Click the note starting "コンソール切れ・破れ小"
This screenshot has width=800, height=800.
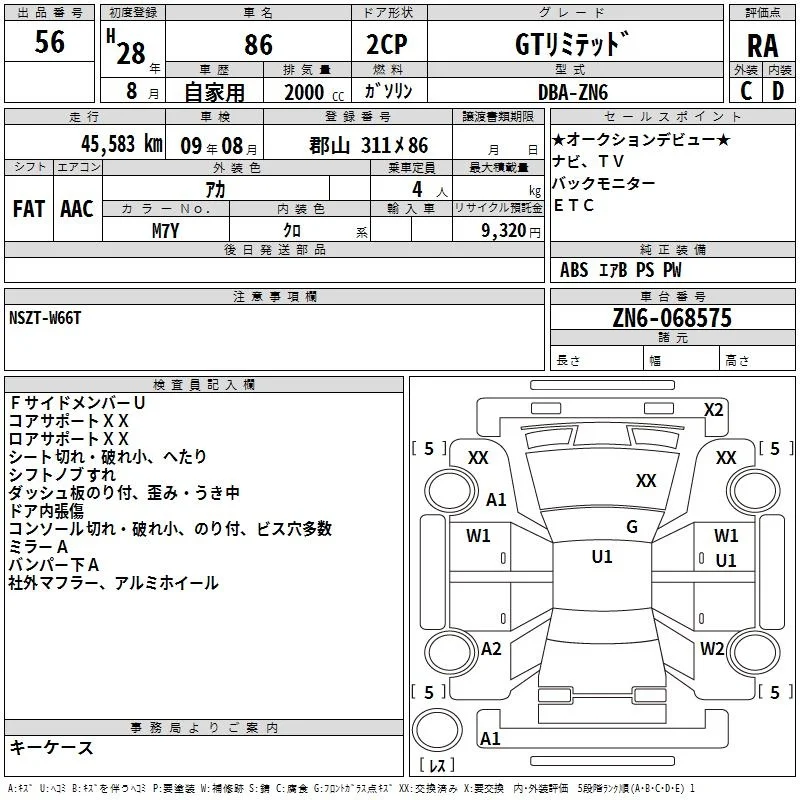[170, 529]
